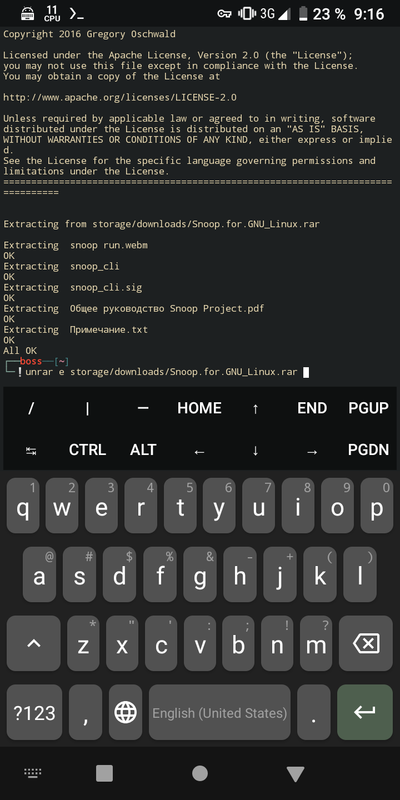Tap the HOME extra key

point(199,408)
